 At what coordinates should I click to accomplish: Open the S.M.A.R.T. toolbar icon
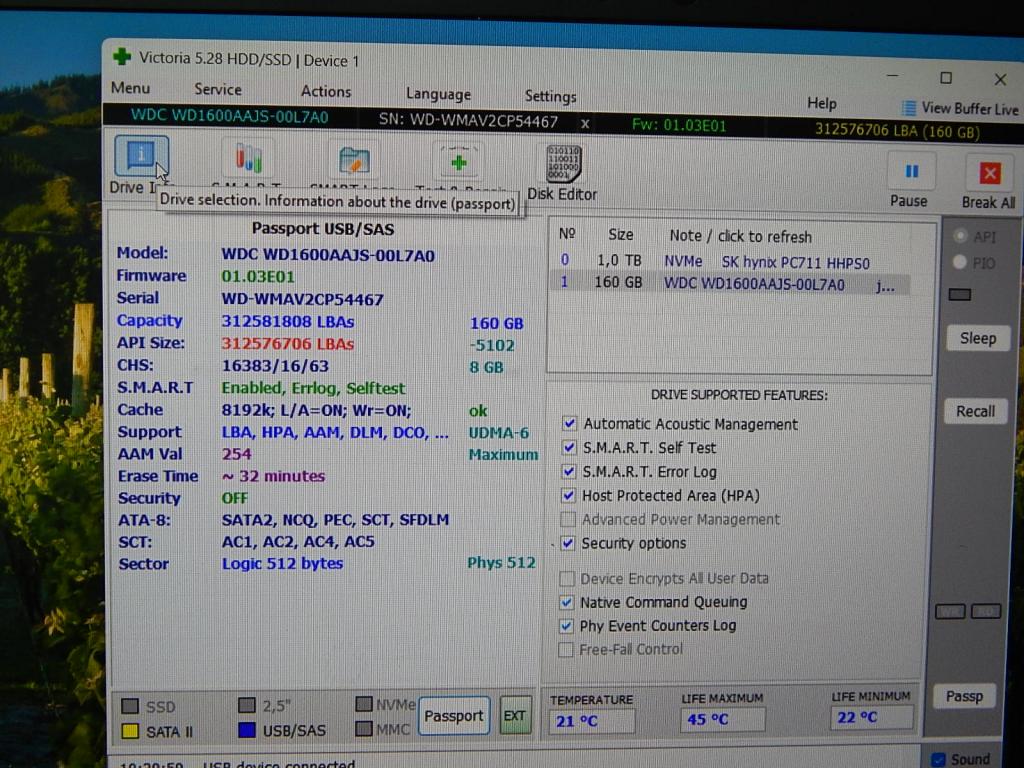click(x=248, y=159)
